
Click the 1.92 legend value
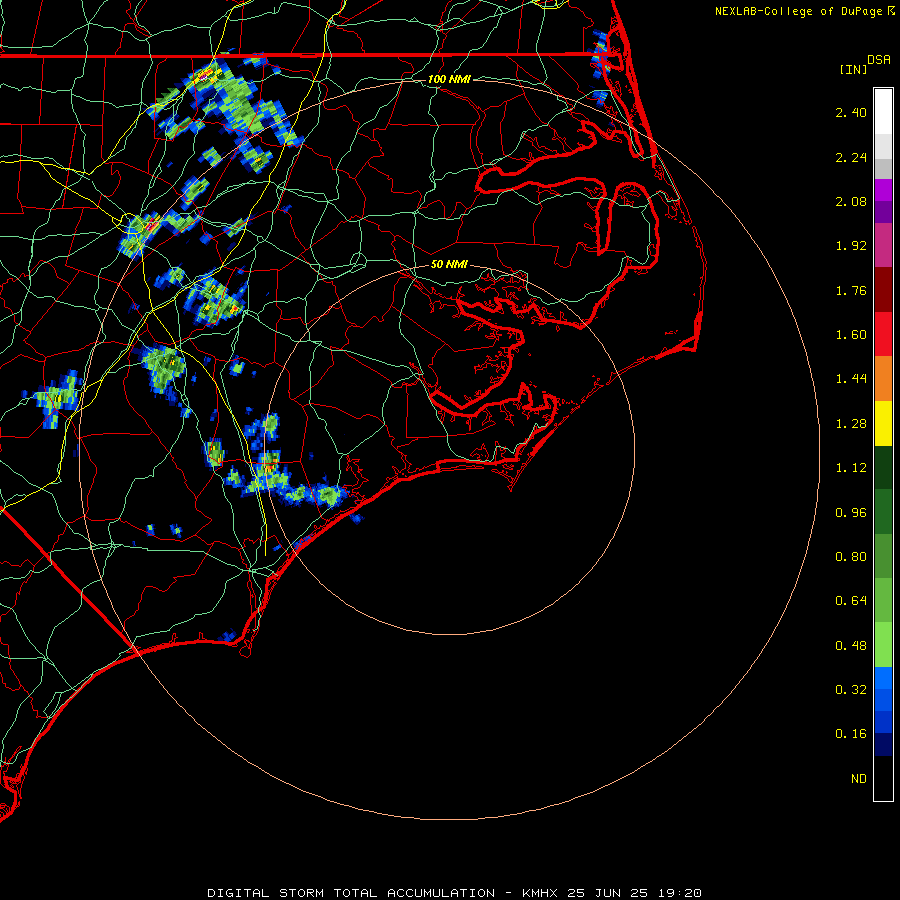tap(851, 246)
